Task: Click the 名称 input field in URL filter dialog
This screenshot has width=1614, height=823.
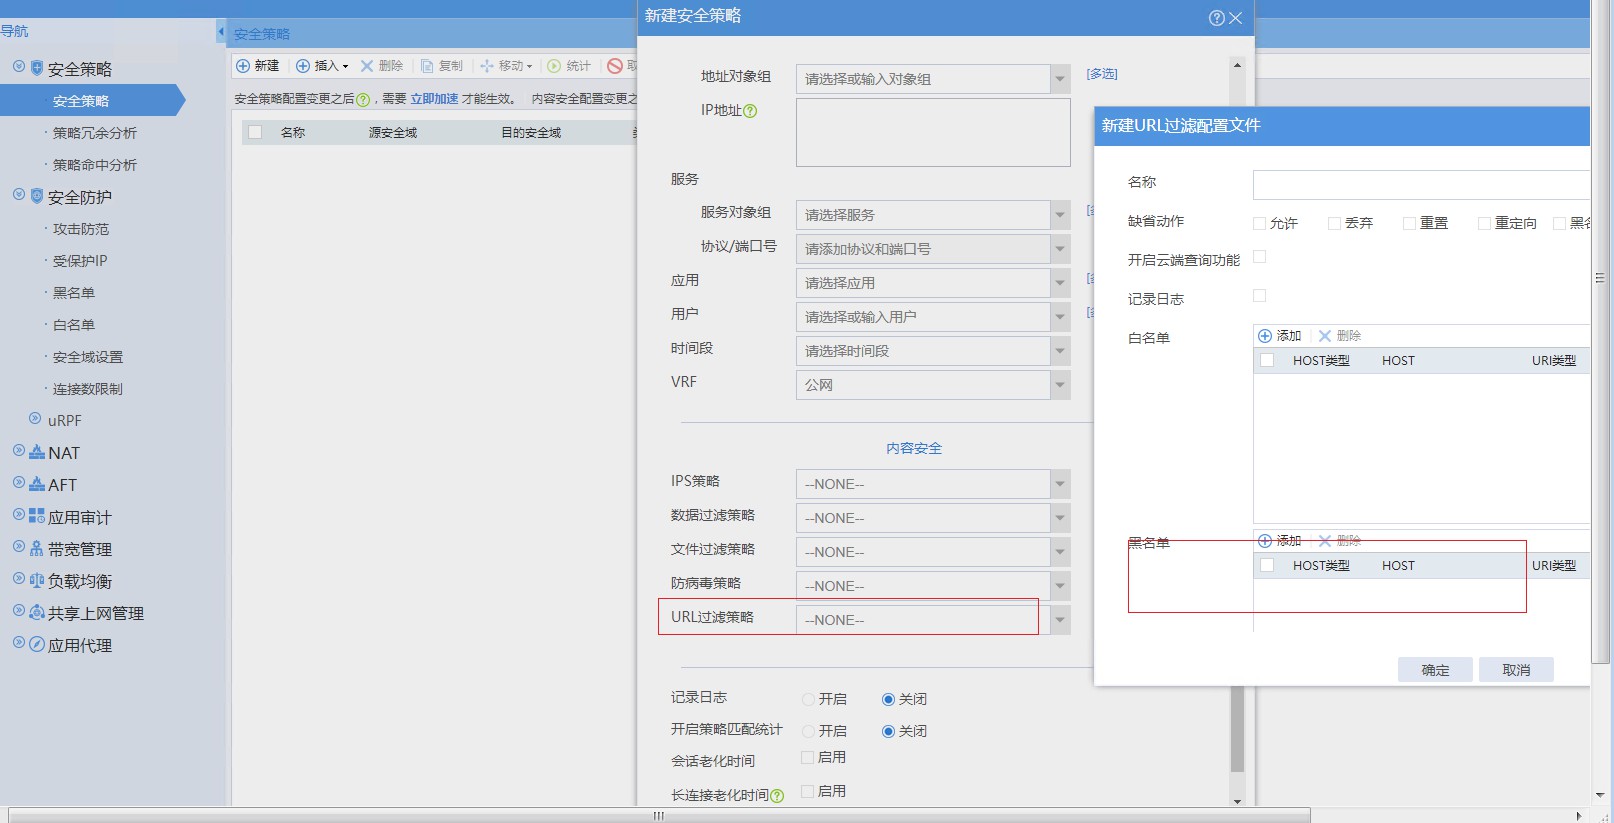Action: (1421, 184)
